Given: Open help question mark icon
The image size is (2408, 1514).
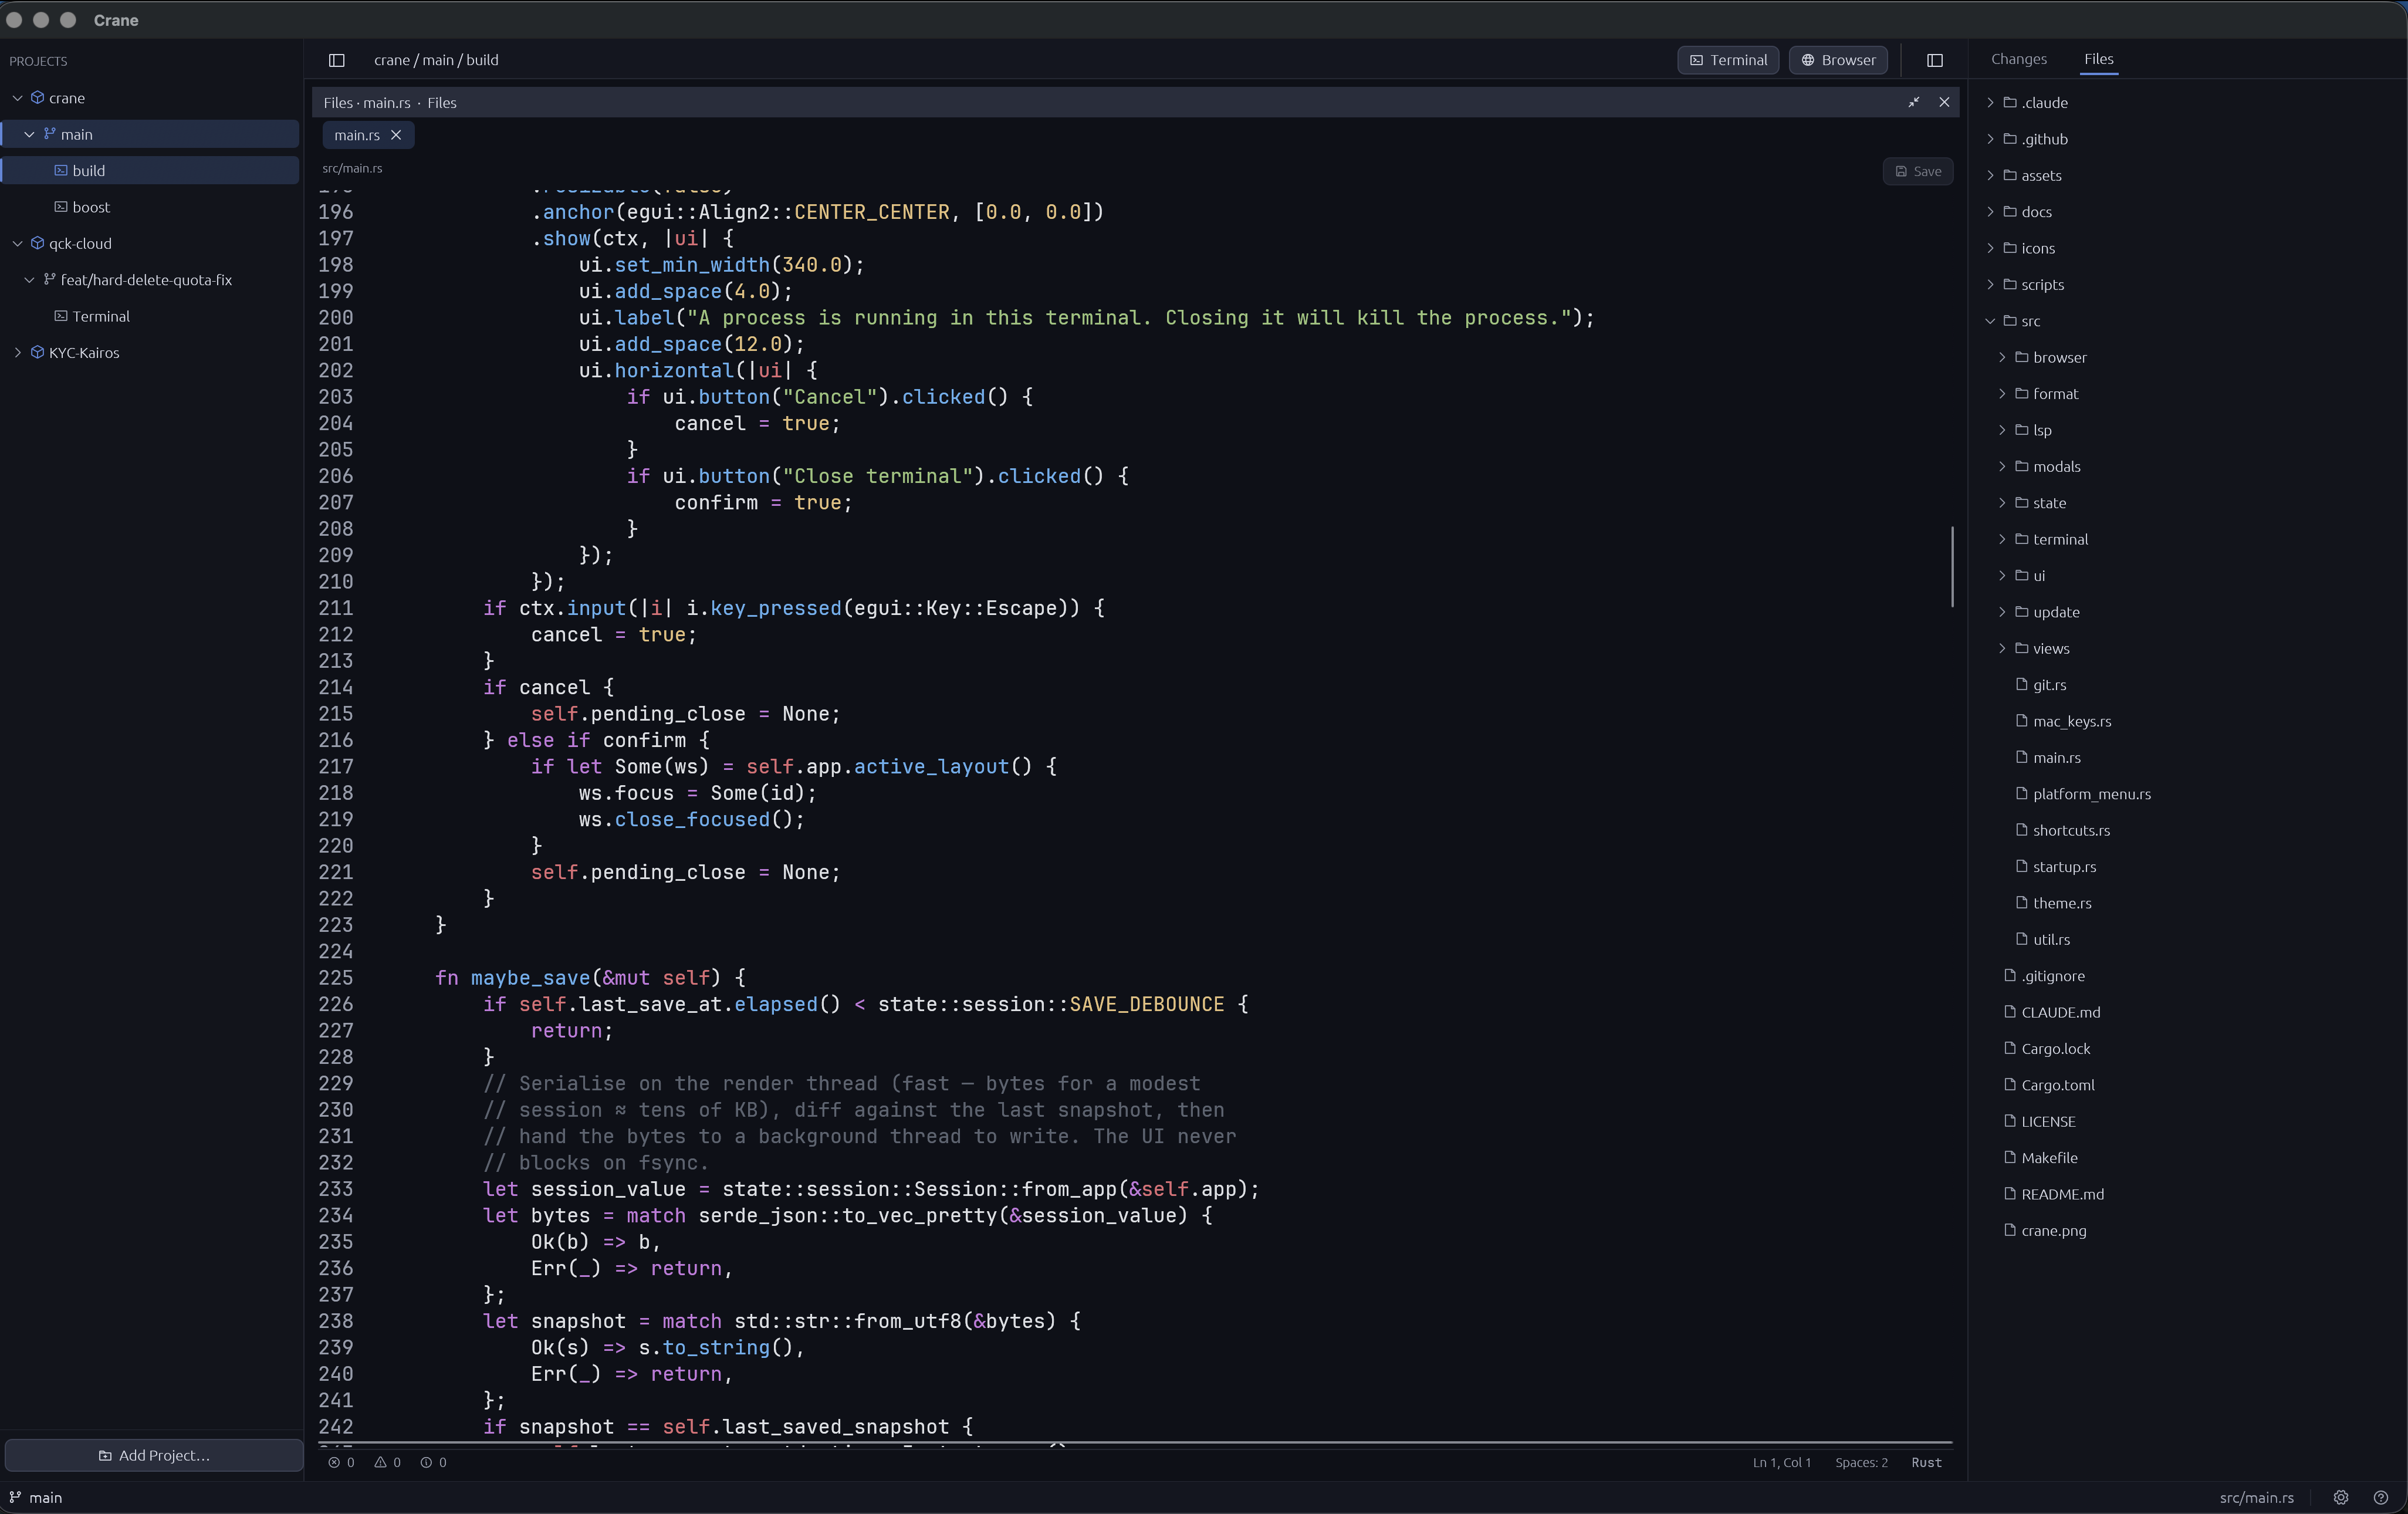Looking at the screenshot, I should 2381,1497.
